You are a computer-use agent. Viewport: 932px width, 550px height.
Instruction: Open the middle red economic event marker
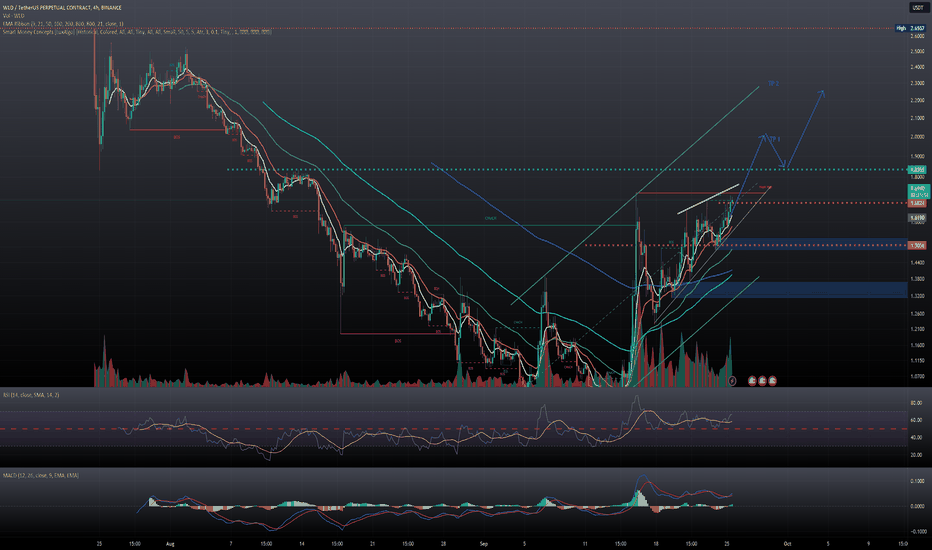pos(762,381)
